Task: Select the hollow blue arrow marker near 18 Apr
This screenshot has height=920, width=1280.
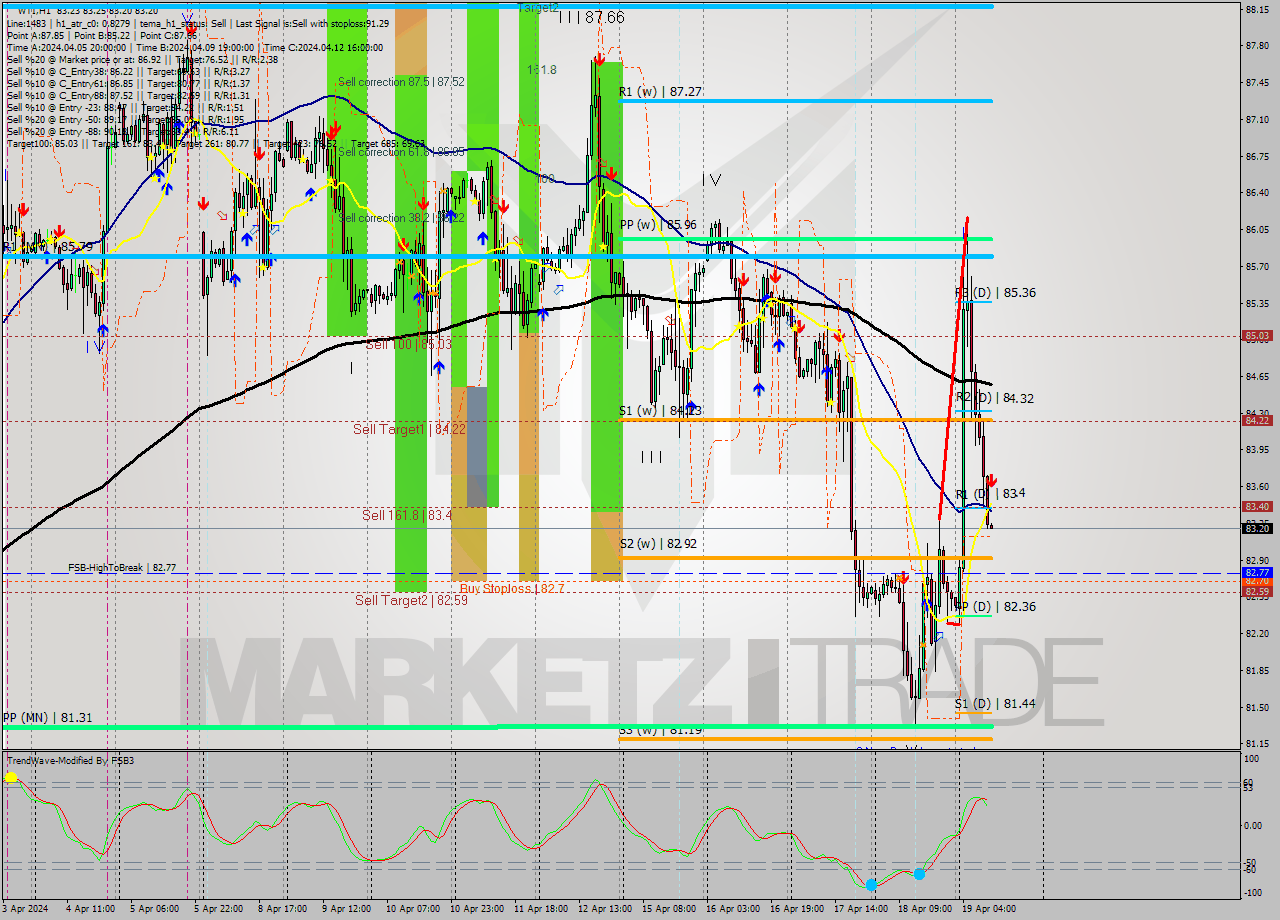Action: click(939, 636)
